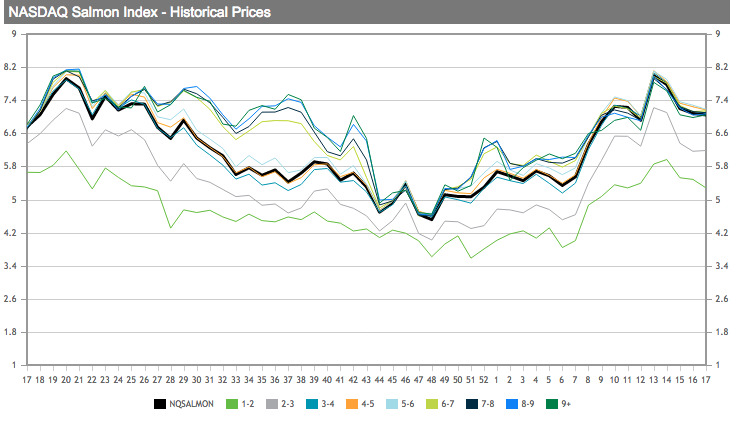Click the x-axis week label 44
Image resolution: width=732 pixels, height=421 pixels.
pos(379,380)
